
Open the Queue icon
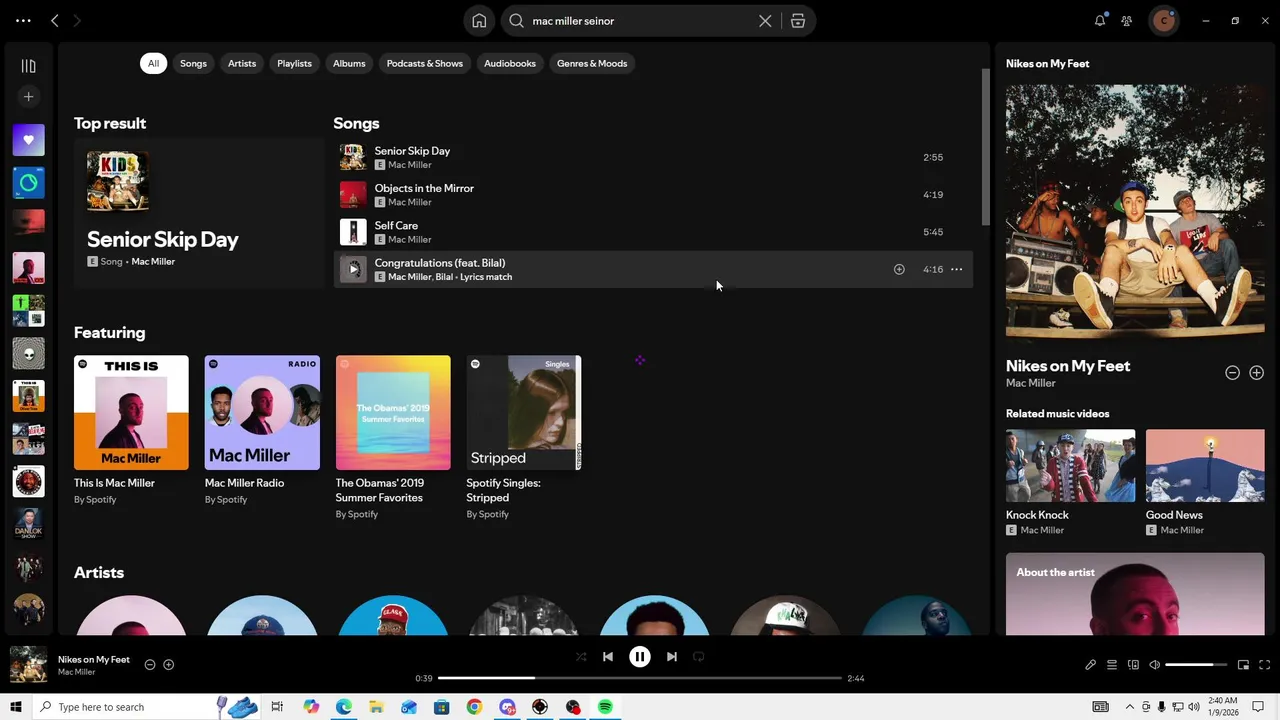pyautogui.click(x=1112, y=665)
